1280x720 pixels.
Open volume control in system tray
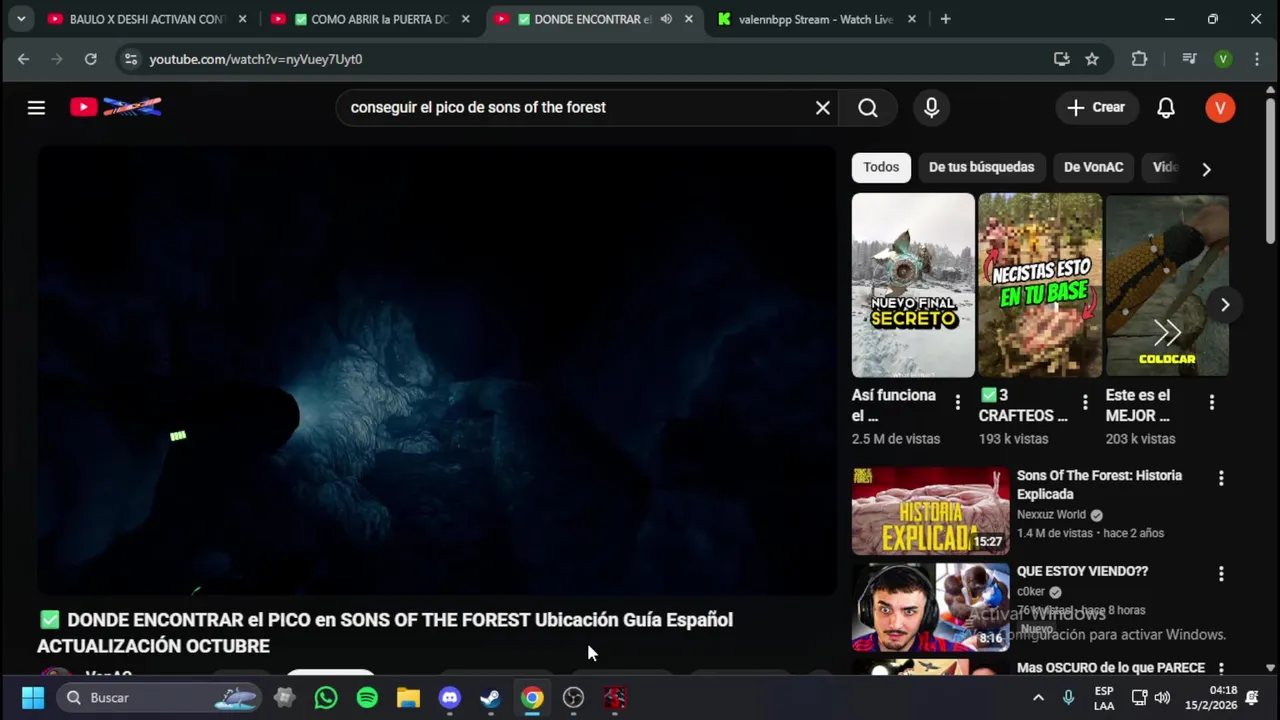point(1162,698)
